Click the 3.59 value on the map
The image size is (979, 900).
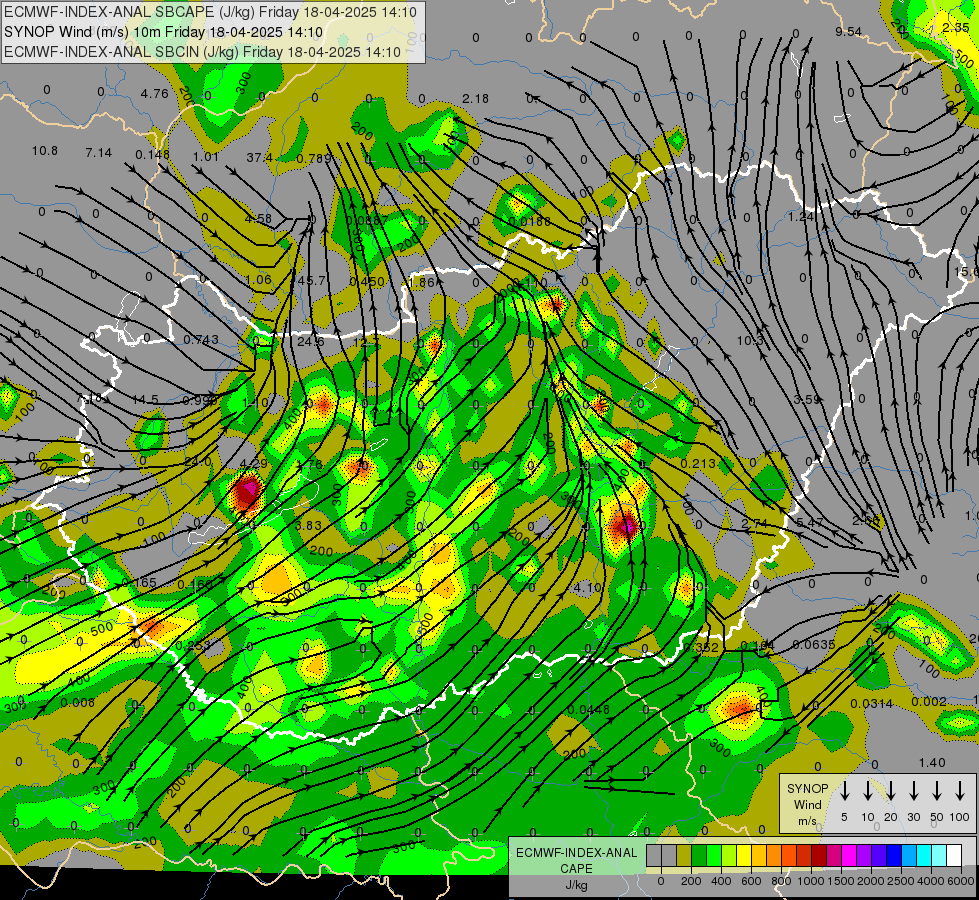click(x=806, y=399)
